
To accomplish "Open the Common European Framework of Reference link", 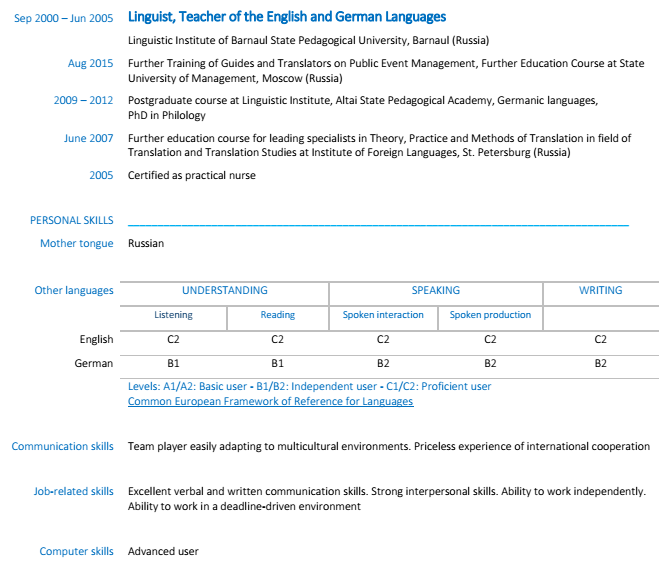I will coord(270,401).
